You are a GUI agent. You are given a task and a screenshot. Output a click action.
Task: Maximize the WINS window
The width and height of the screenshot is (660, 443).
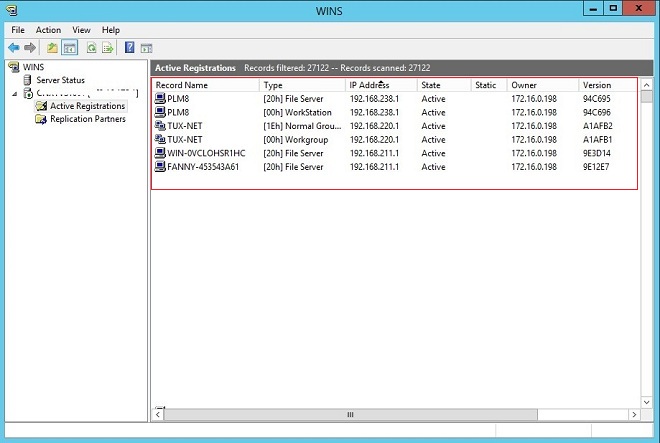pyautogui.click(x=613, y=8)
